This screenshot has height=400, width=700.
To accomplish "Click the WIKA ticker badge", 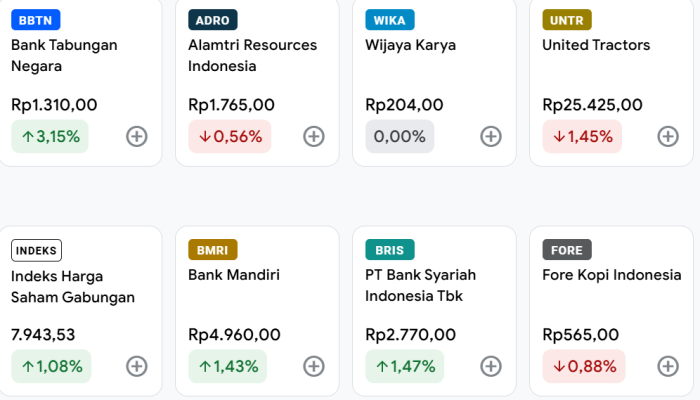I will pos(389,20).
